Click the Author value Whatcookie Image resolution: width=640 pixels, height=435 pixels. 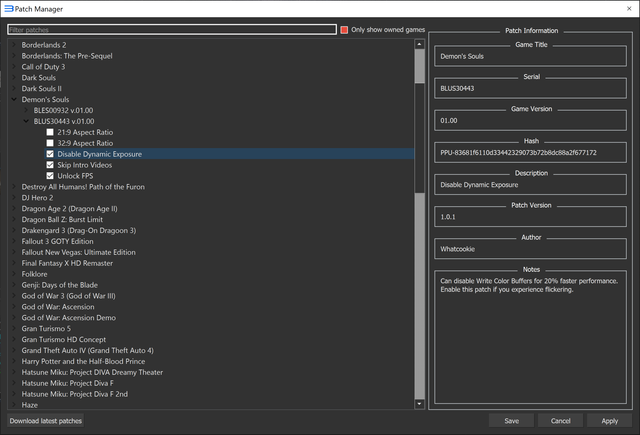(458, 249)
